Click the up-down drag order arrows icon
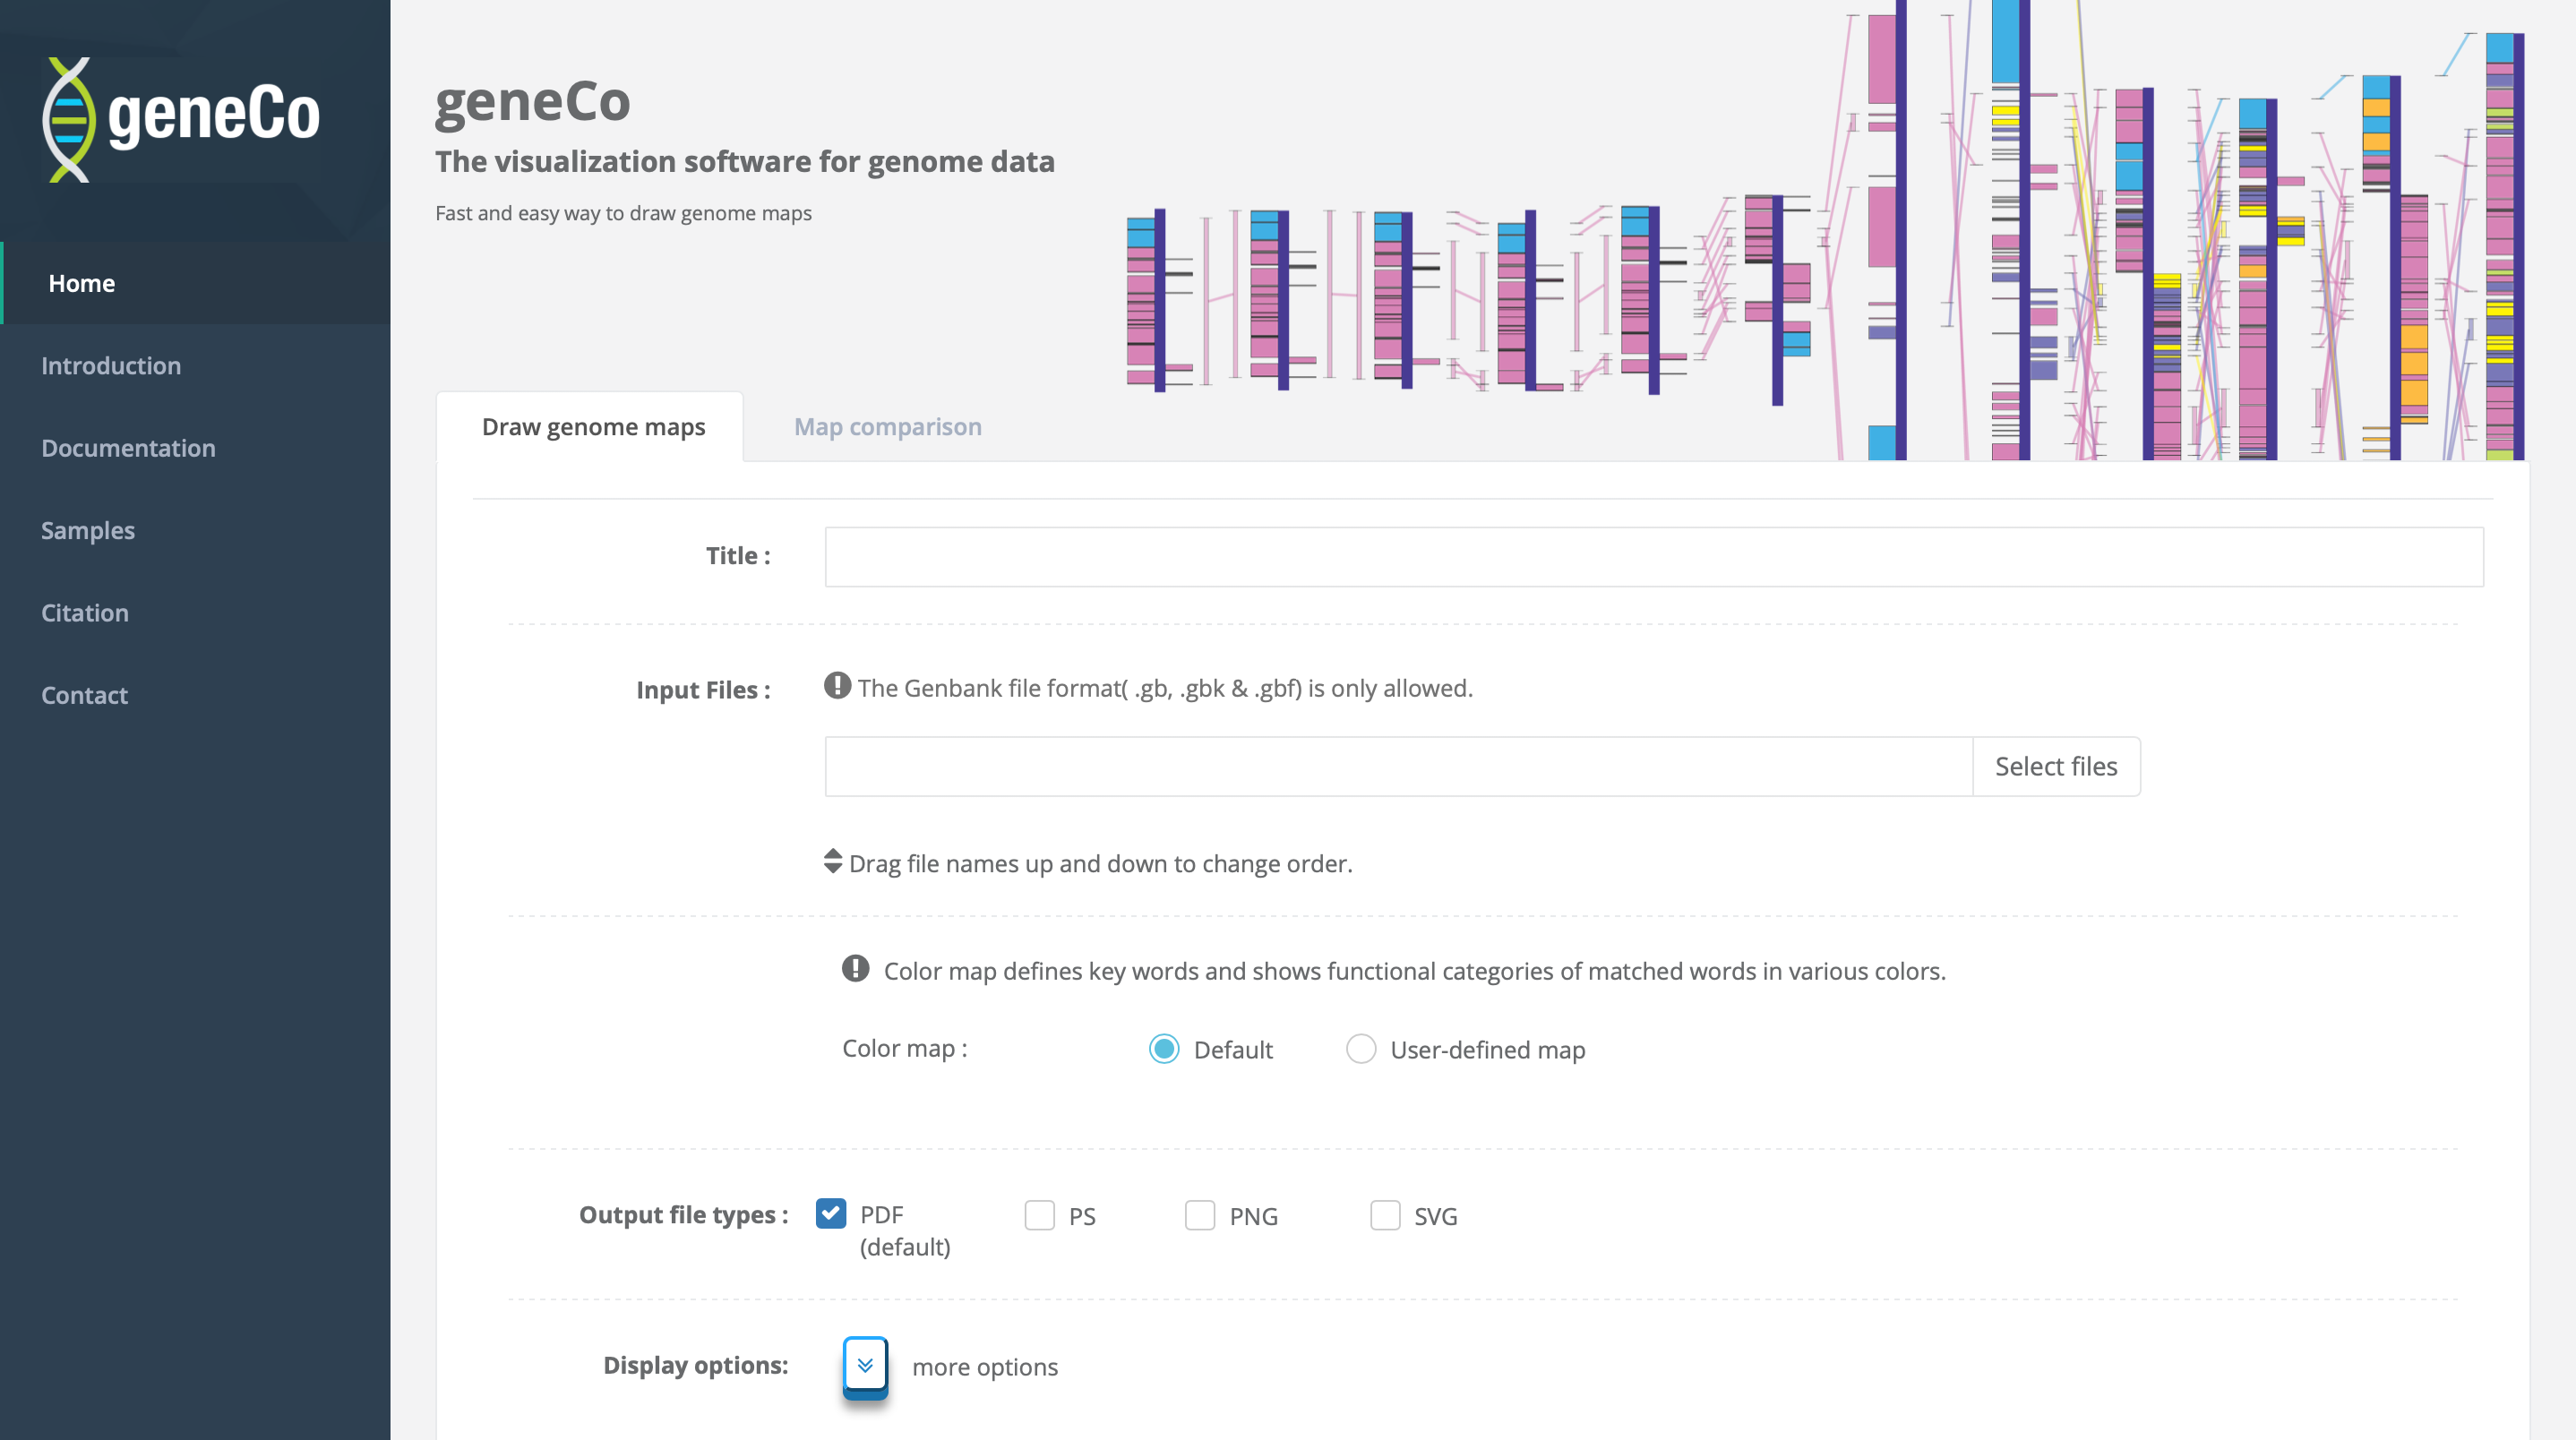The height and width of the screenshot is (1440, 2576). pos(833,861)
